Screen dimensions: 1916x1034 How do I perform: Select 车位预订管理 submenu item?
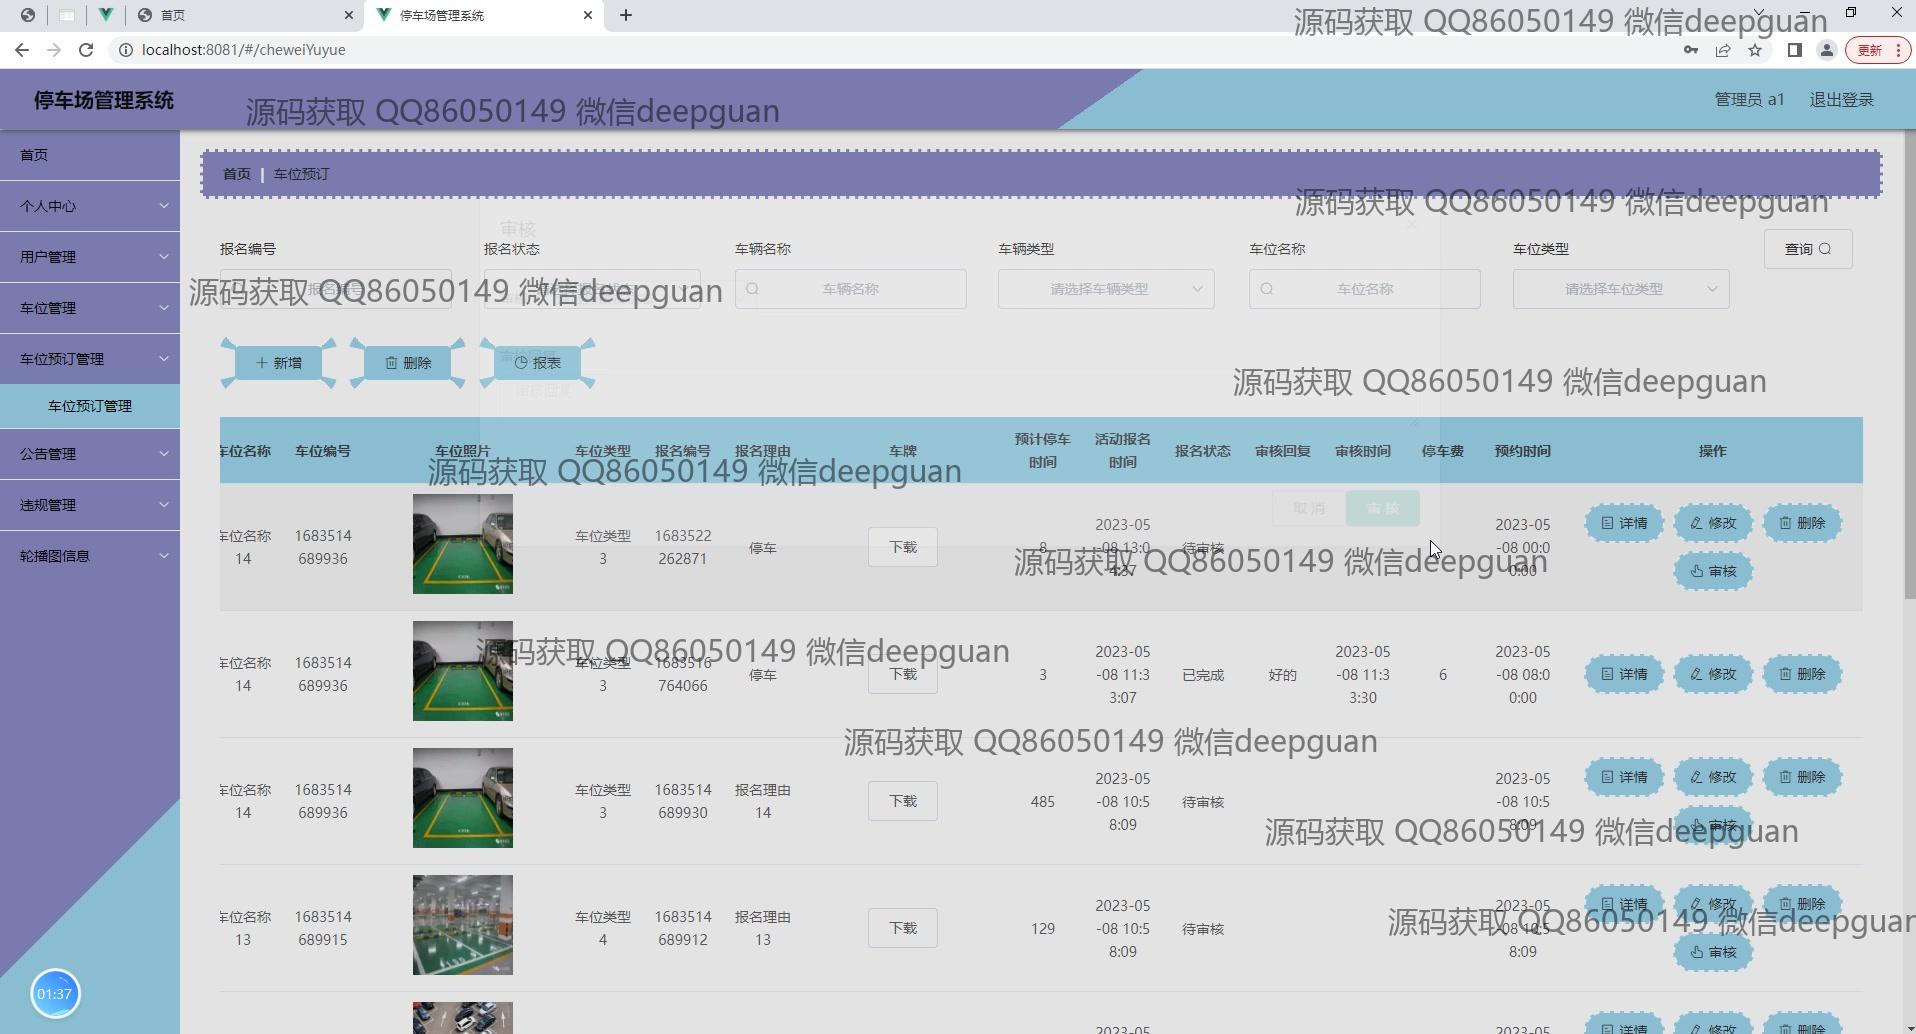(90, 406)
